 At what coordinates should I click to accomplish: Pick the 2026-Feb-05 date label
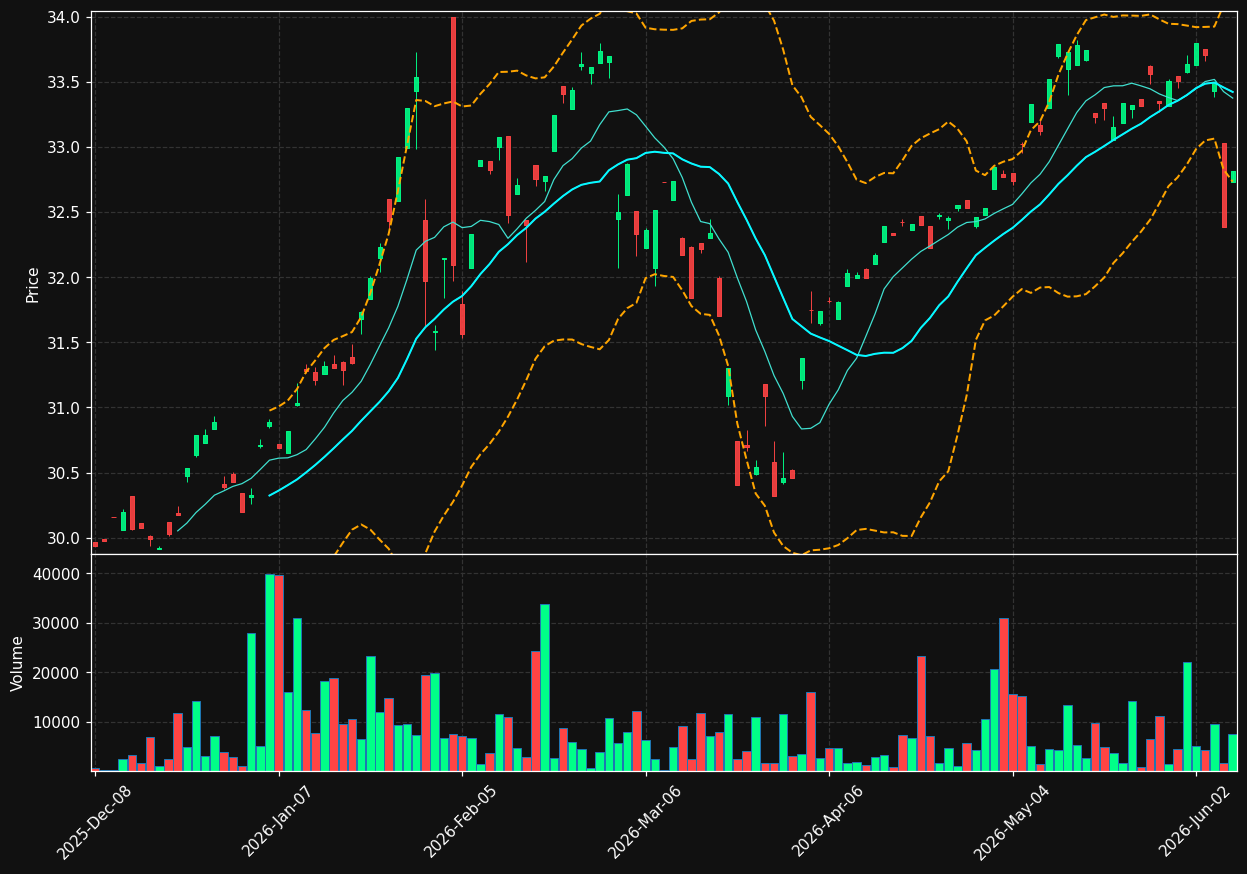pyautogui.click(x=462, y=821)
